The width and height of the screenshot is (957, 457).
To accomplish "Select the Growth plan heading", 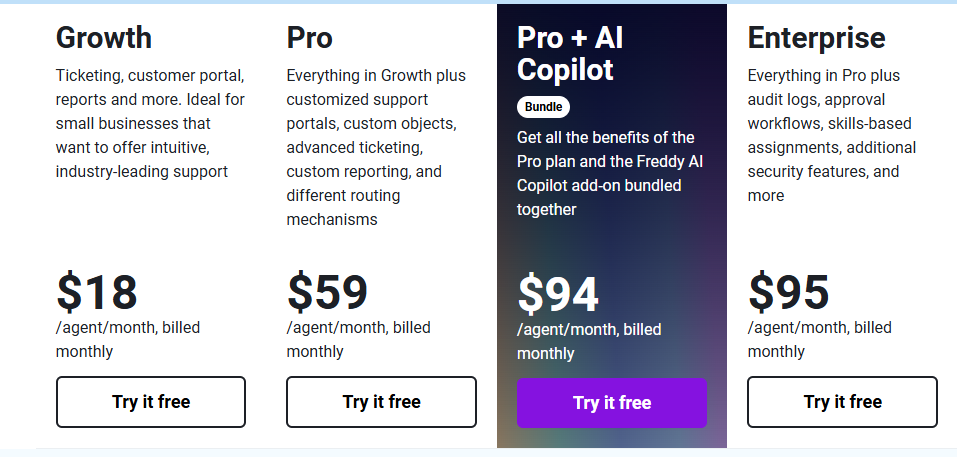I will click(x=104, y=38).
